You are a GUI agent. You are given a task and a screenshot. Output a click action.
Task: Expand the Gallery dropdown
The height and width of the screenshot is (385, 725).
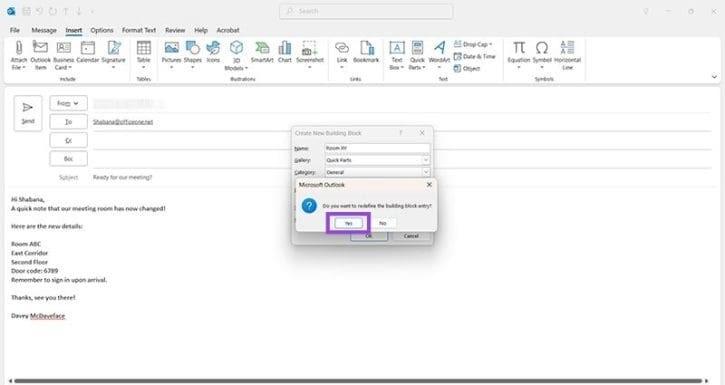(426, 160)
